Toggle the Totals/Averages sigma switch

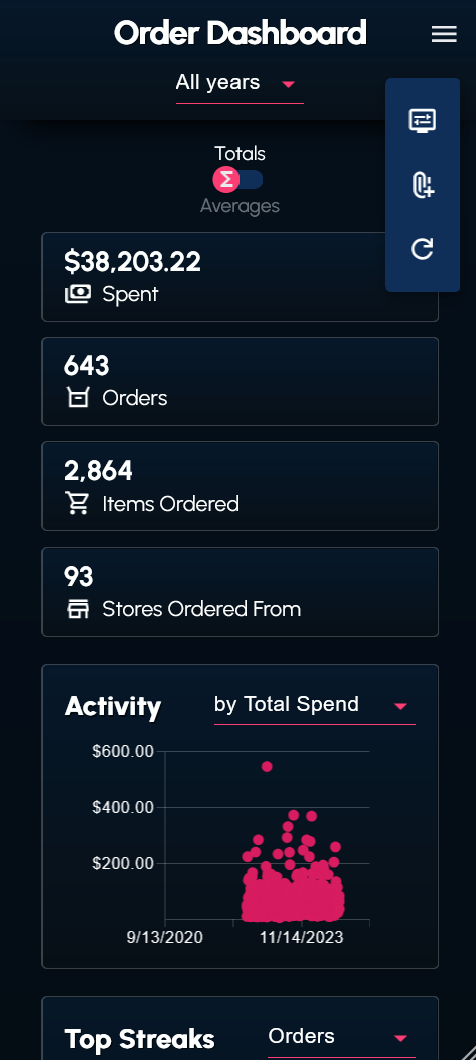point(238,180)
